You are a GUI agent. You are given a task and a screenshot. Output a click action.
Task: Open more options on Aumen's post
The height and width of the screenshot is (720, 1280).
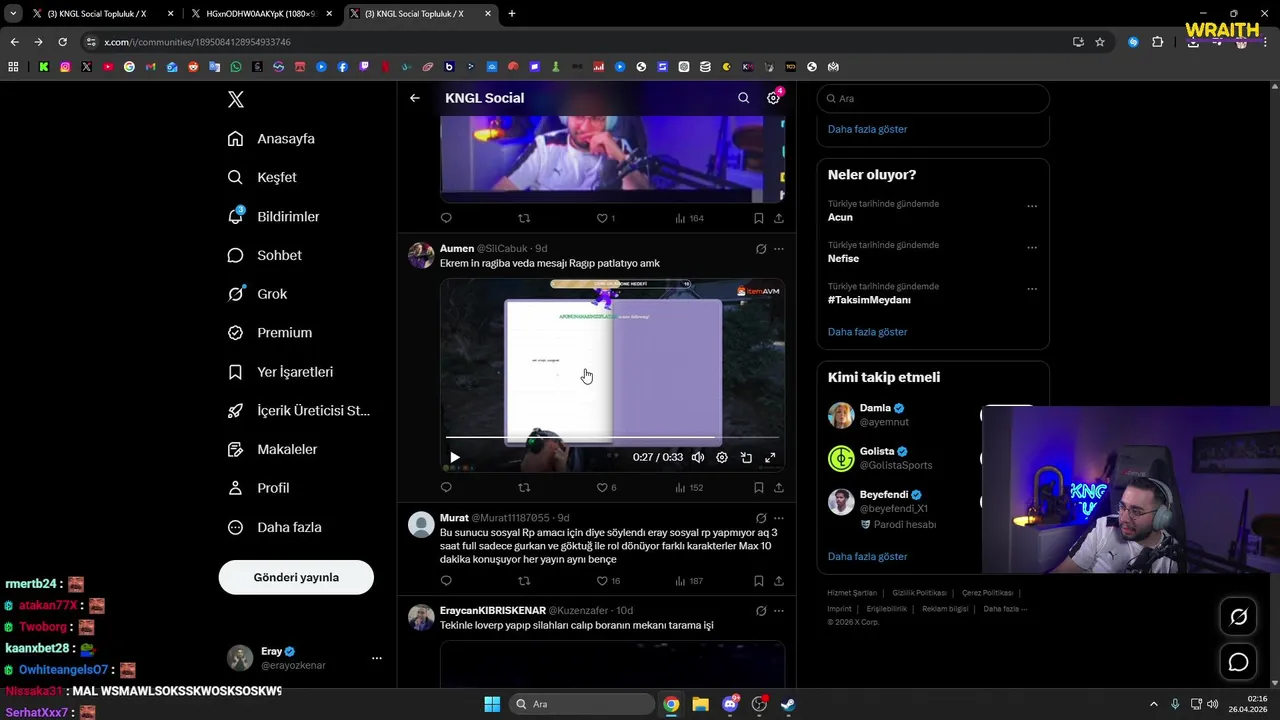coord(779,249)
